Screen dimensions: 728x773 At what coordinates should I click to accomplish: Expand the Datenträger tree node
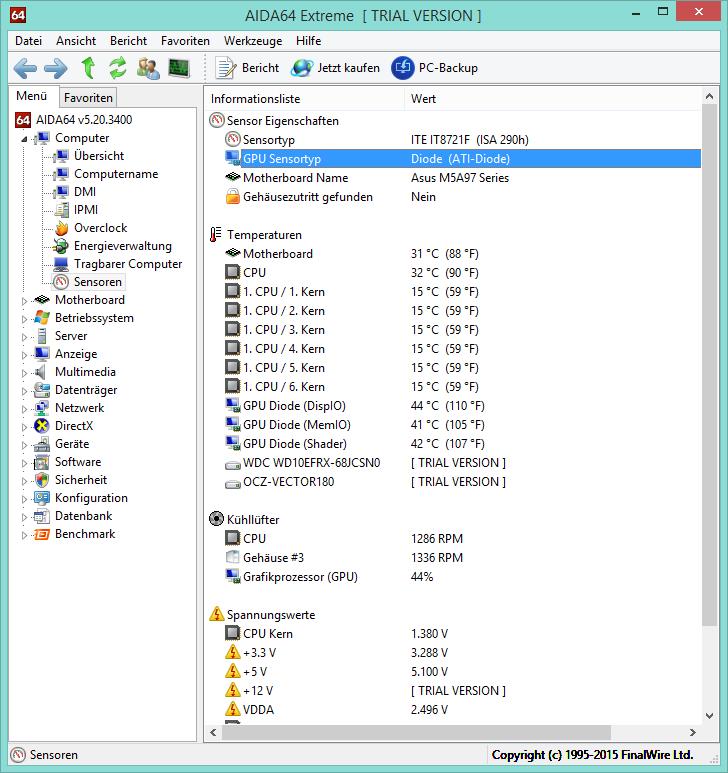[x=24, y=391]
